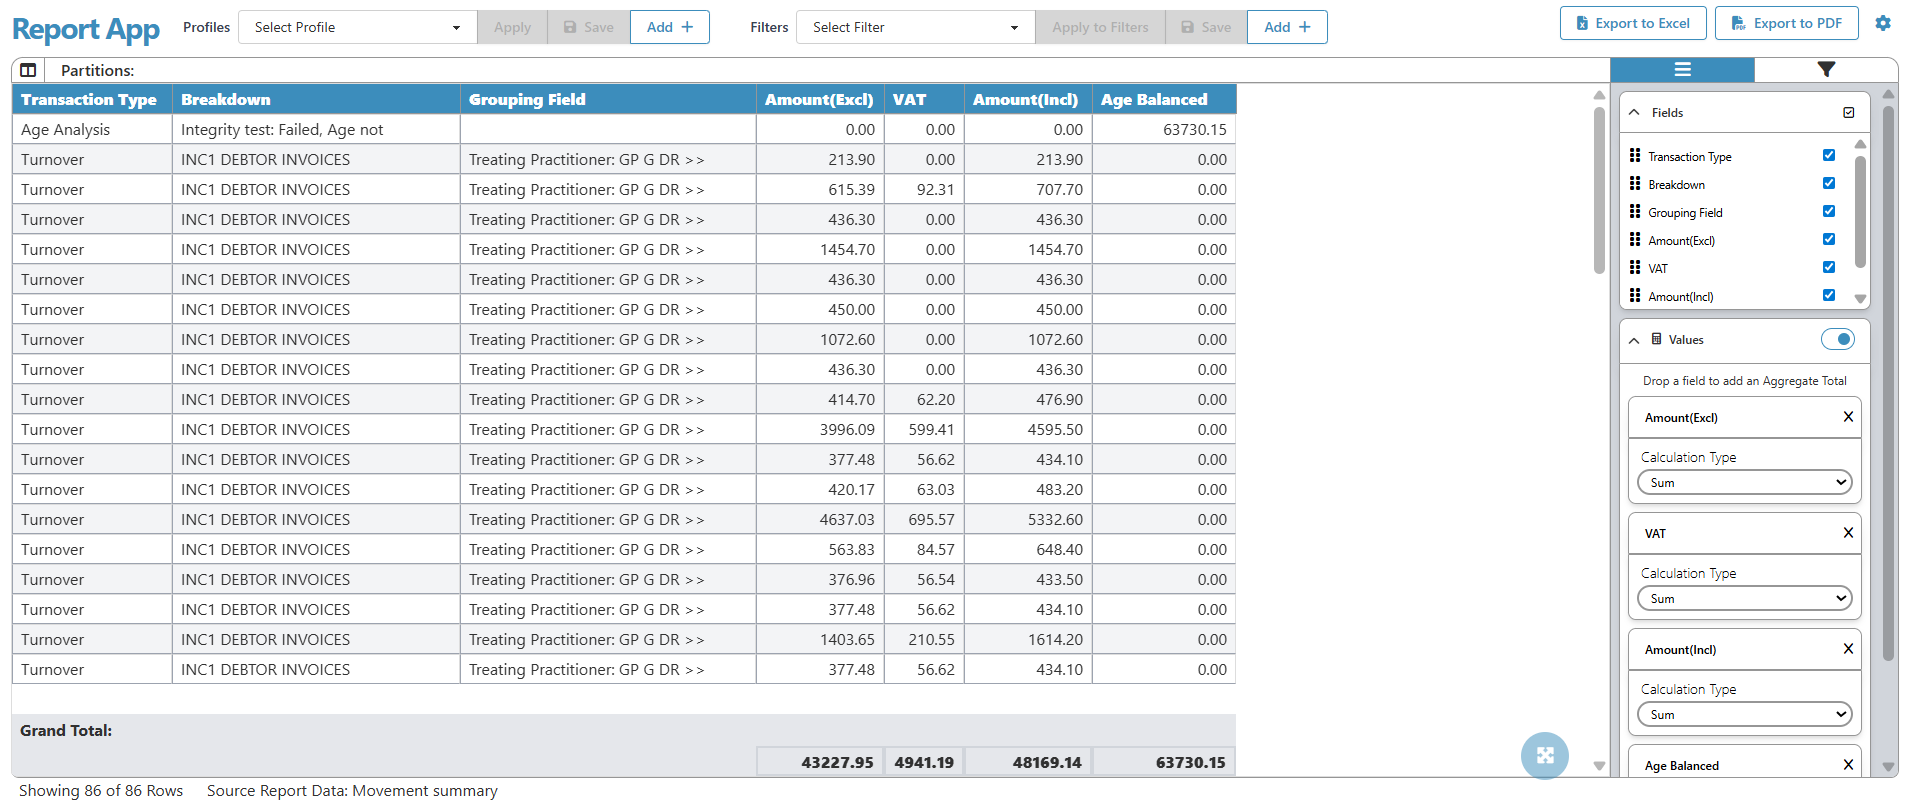Uncheck the Amount(Incl) field checkbox
This screenshot has height=810, width=1915.
1829,295
